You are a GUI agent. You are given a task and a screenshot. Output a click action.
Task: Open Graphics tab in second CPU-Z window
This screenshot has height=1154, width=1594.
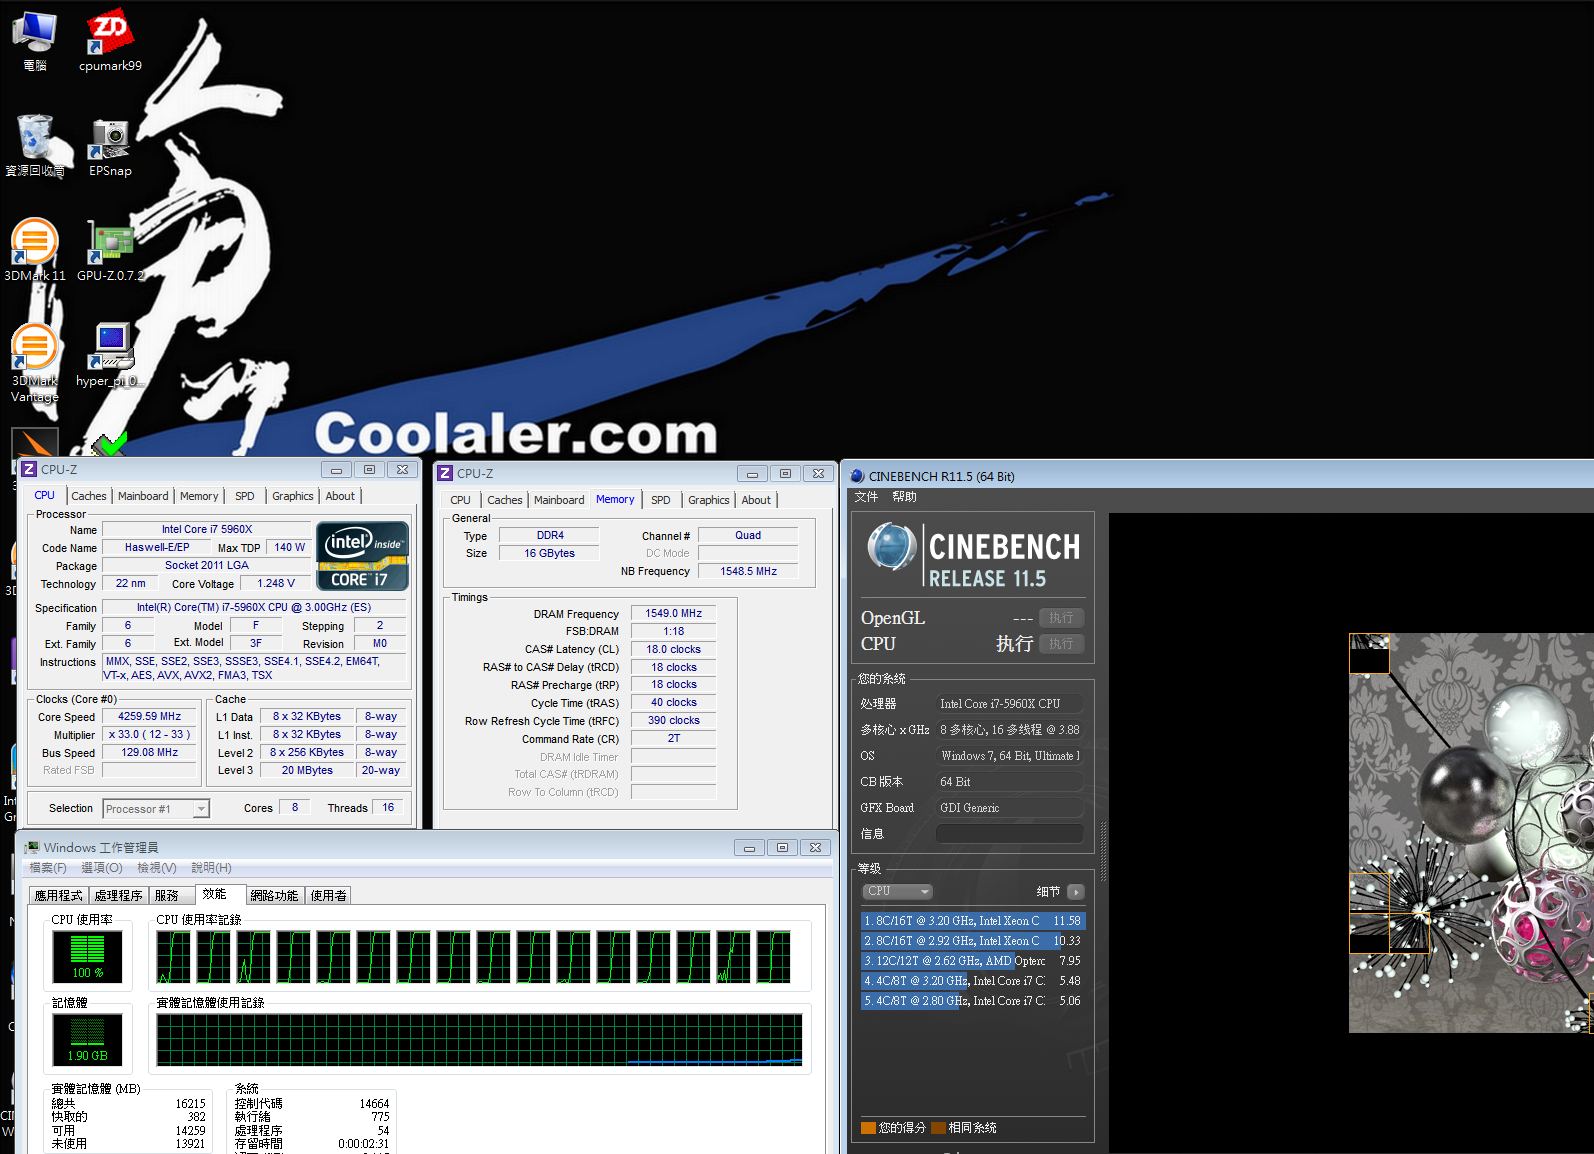click(x=709, y=500)
